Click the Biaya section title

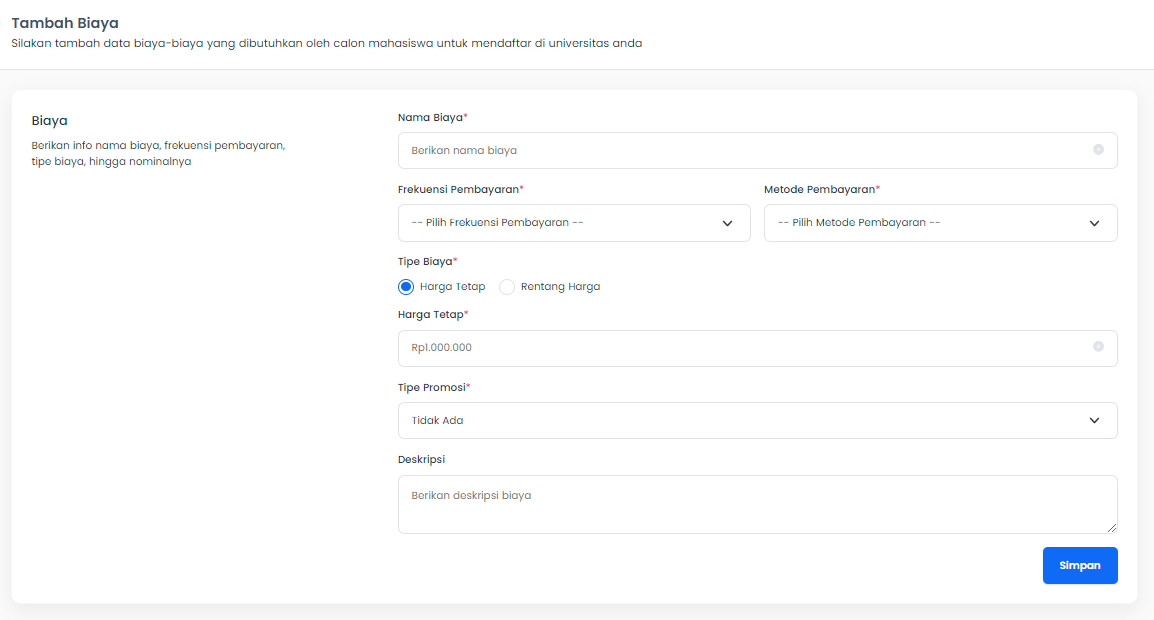(49, 121)
